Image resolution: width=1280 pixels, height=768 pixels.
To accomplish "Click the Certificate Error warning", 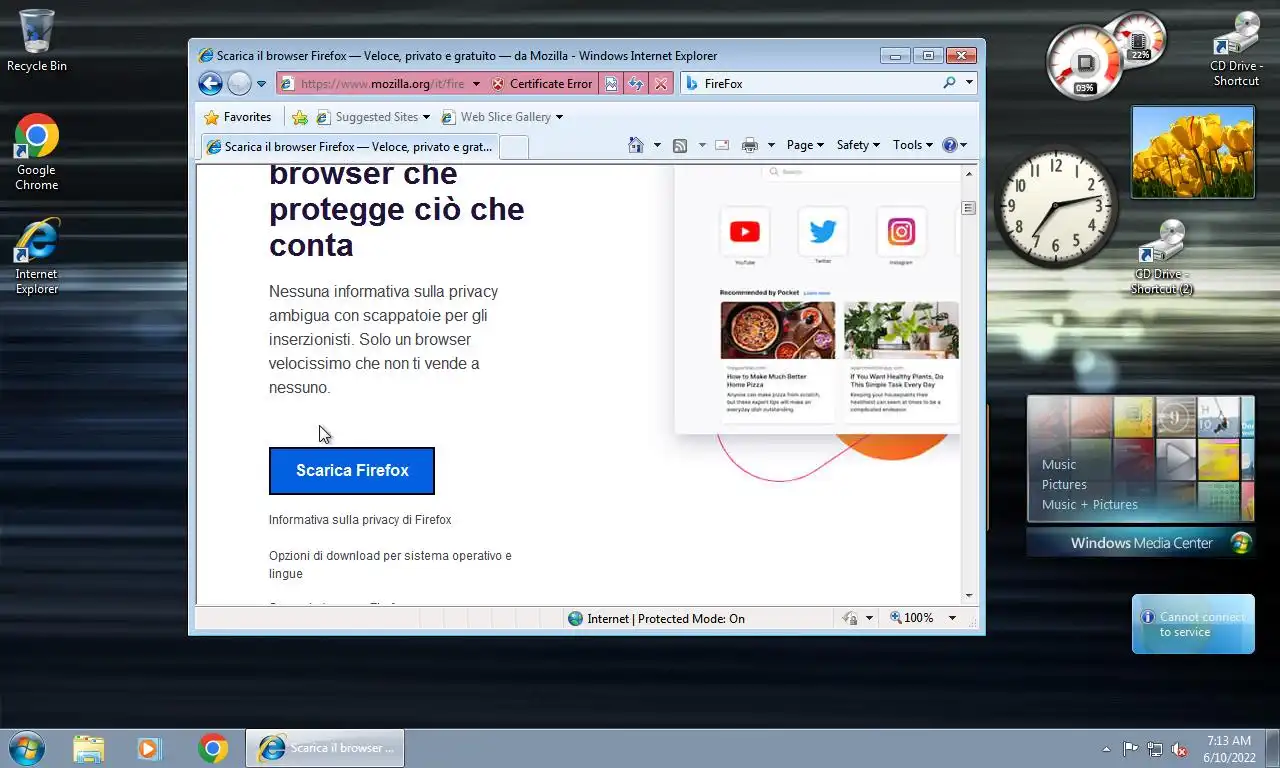I will pyautogui.click(x=542, y=84).
